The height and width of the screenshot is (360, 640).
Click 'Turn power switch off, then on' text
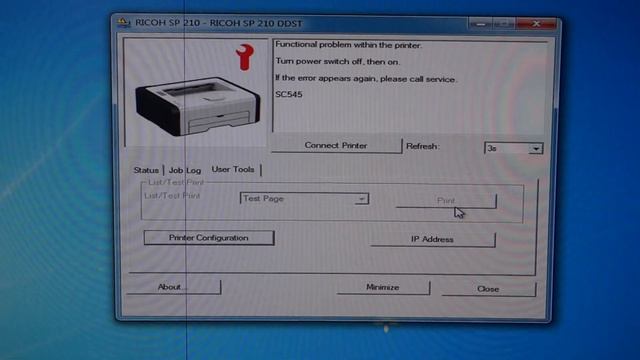(338, 62)
